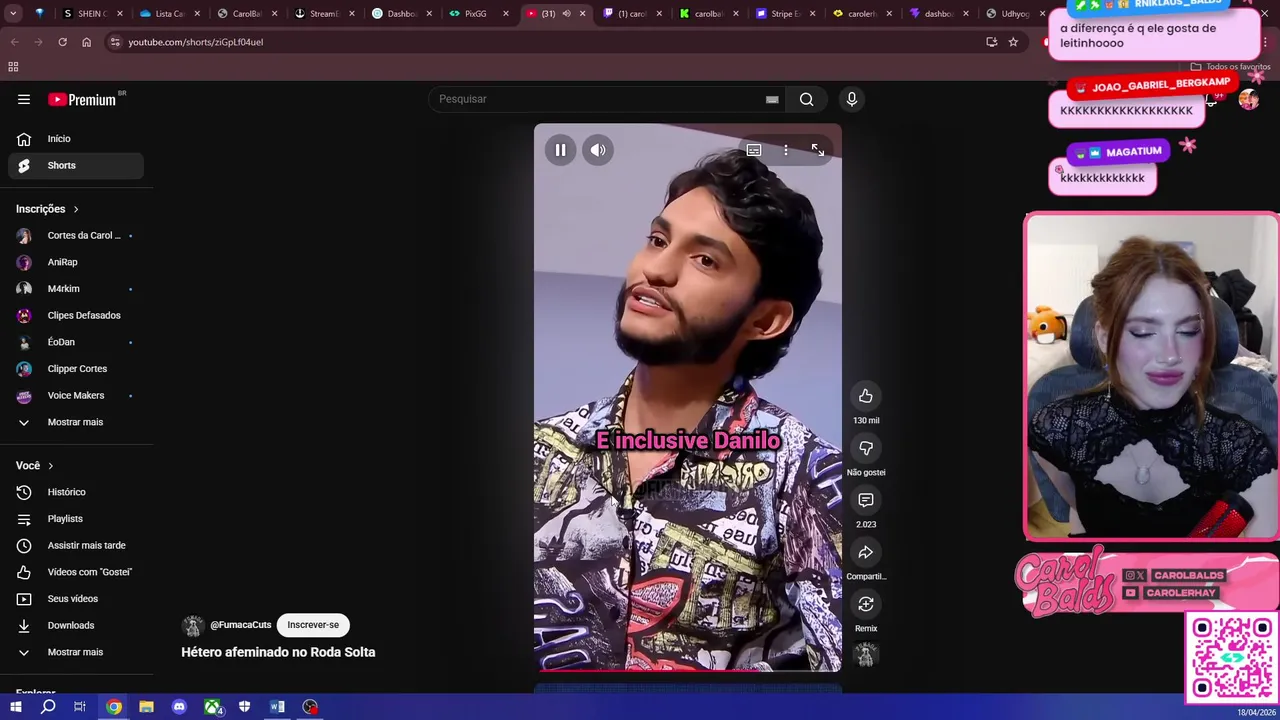Expand Você list with lower Mostrar mais
The image size is (1280, 720).
(76, 652)
